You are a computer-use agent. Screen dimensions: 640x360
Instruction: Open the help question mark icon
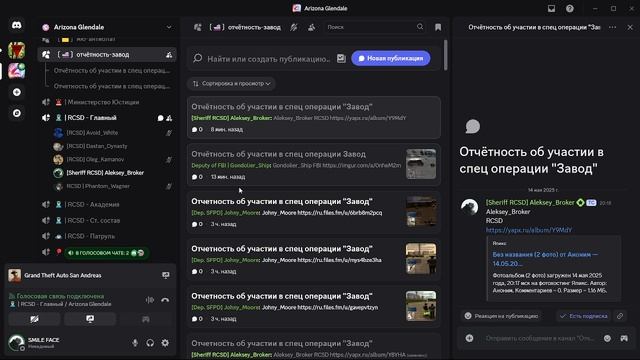[x=570, y=9]
